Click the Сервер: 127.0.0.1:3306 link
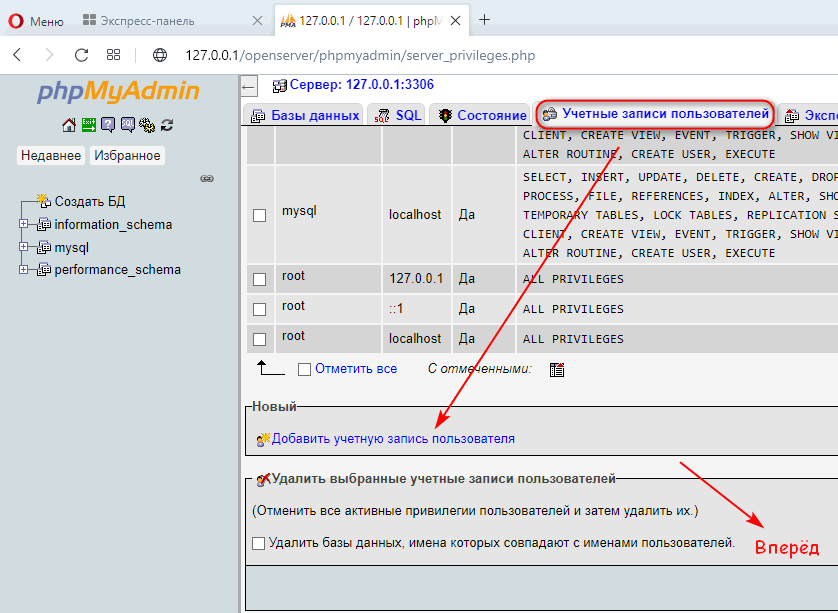Screen dimensions: 838x613 [x=361, y=84]
